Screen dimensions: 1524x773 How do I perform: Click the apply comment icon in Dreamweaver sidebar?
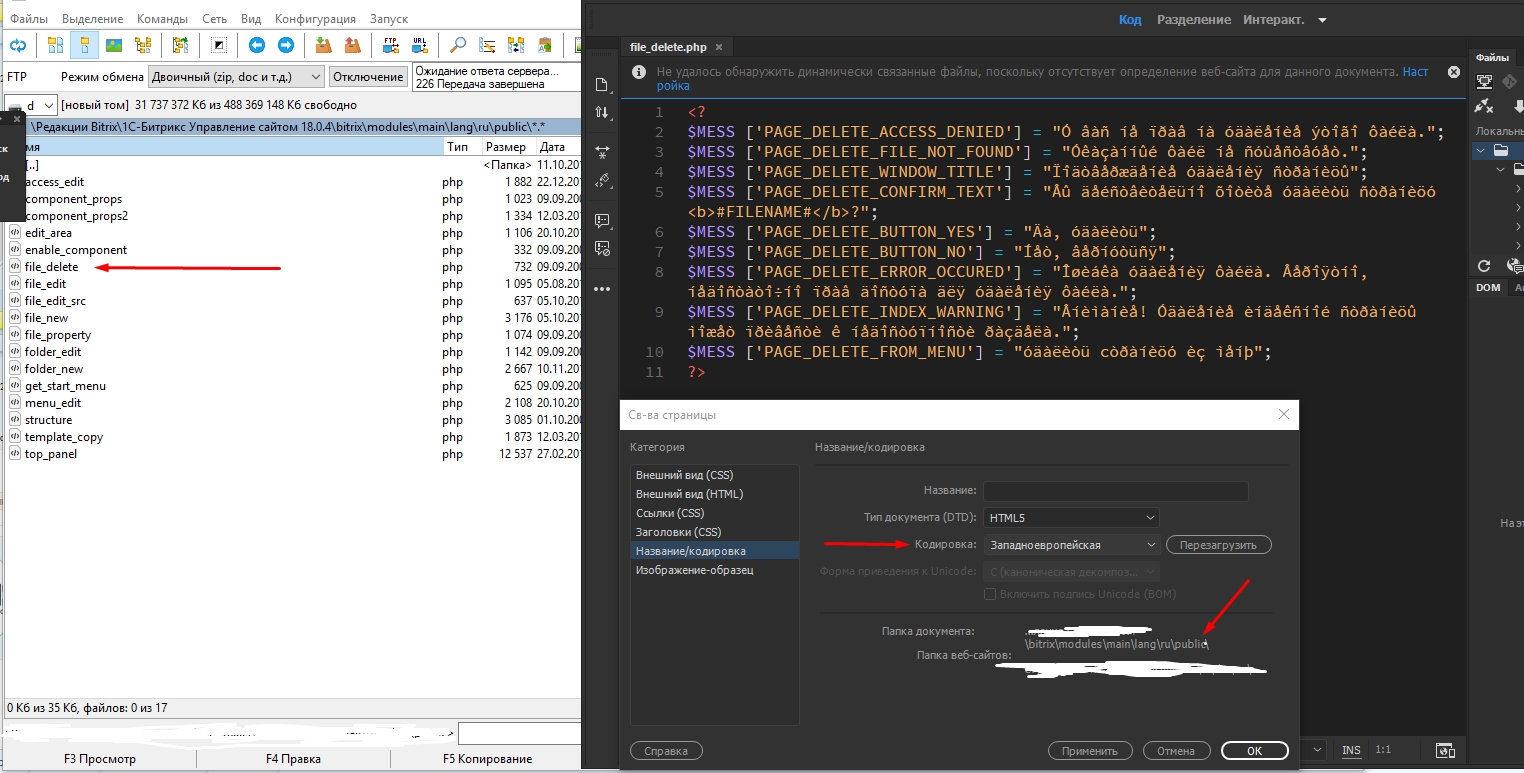point(602,220)
